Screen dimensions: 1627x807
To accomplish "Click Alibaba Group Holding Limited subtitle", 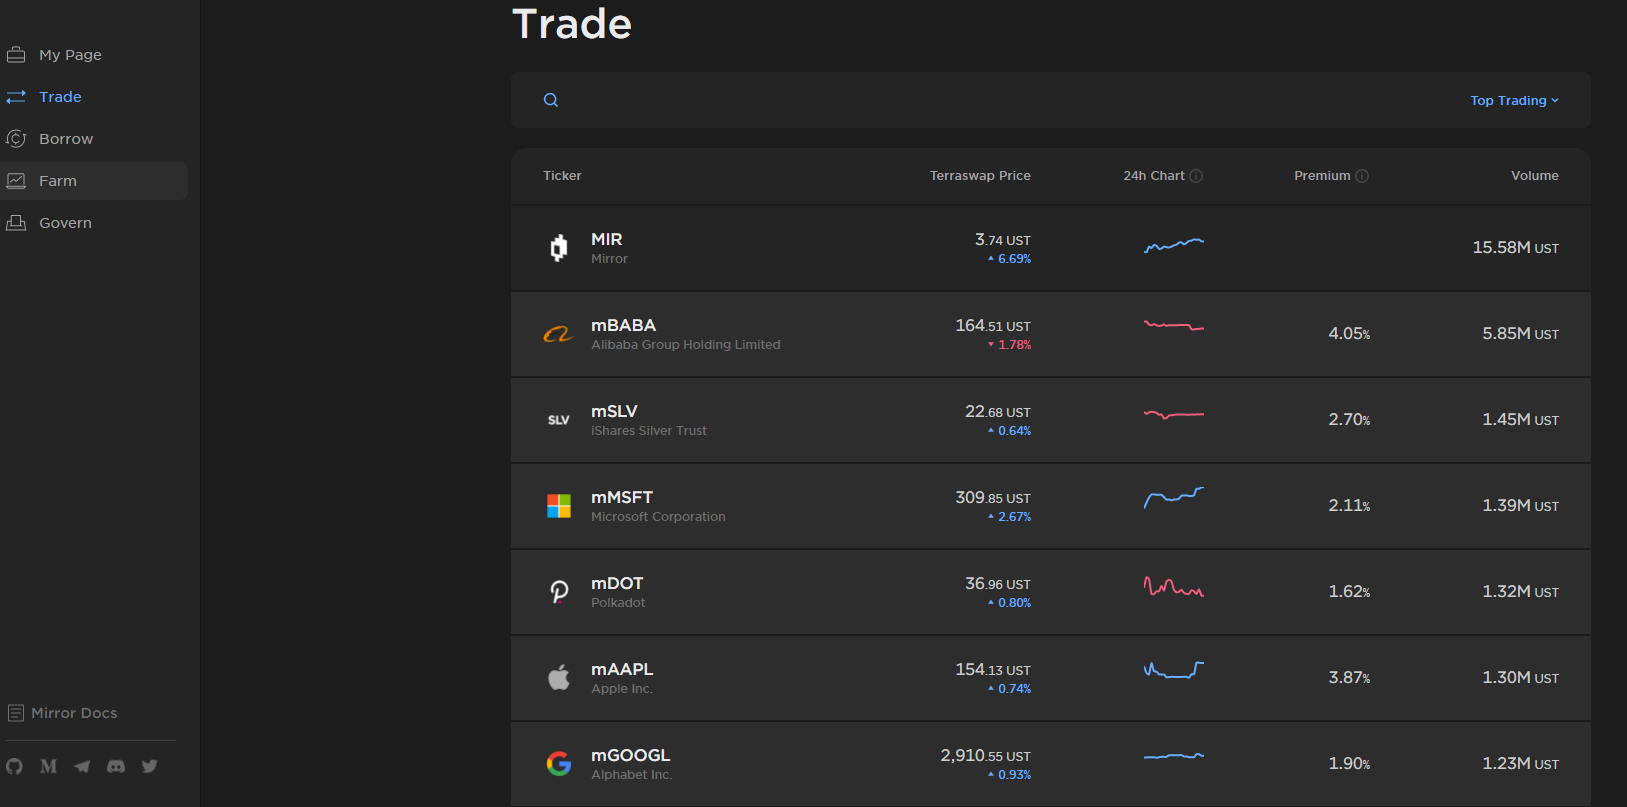I will [686, 345].
